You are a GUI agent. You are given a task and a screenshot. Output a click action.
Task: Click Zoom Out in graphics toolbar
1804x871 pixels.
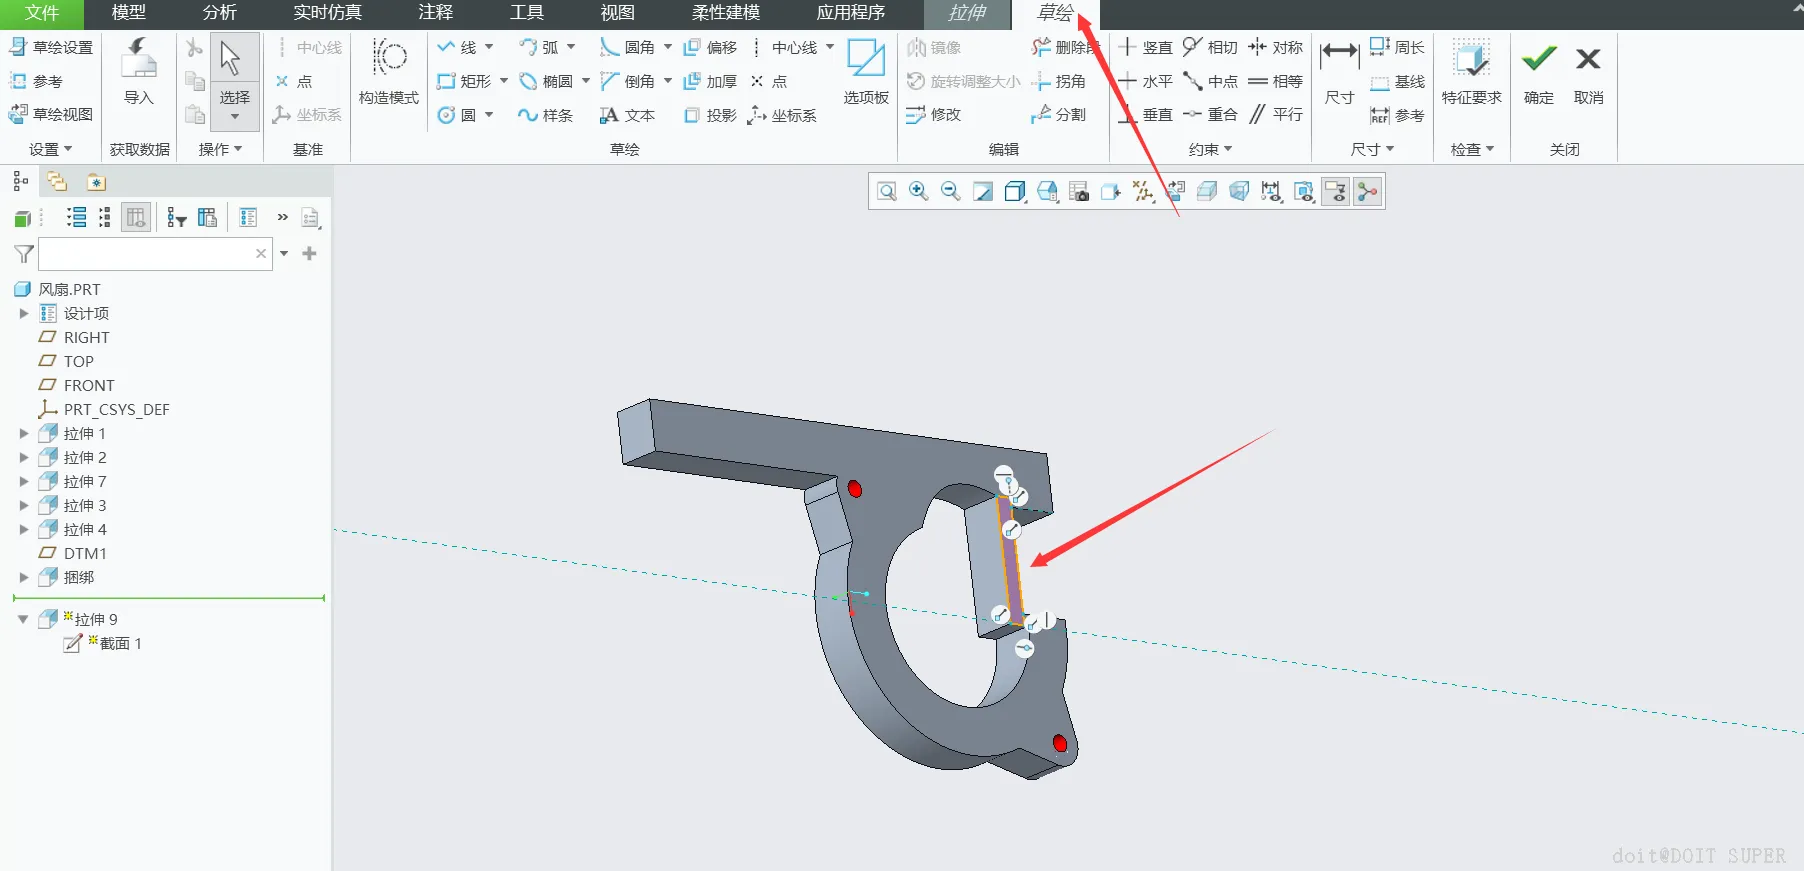point(951,191)
